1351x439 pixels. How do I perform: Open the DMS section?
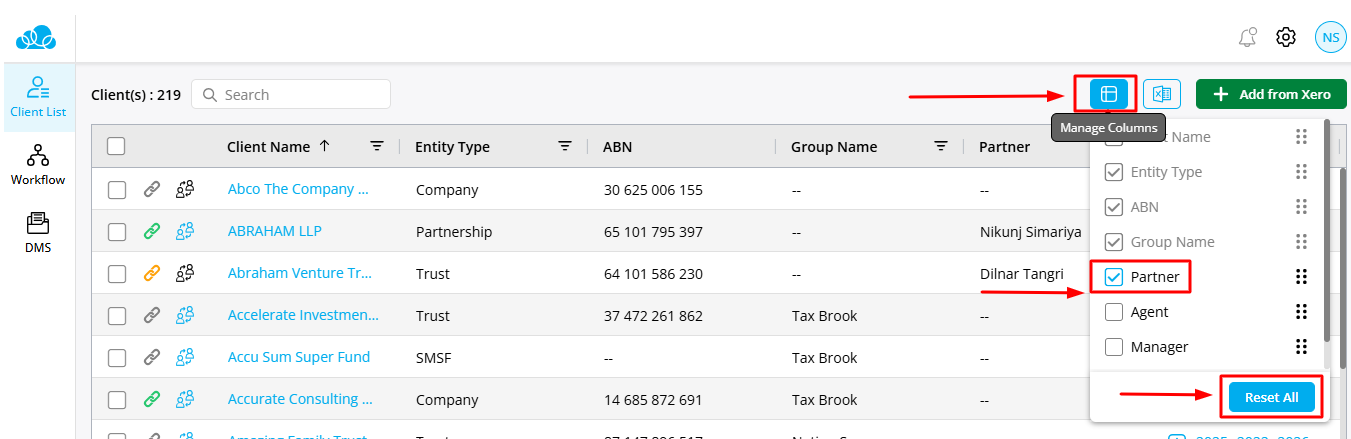click(38, 232)
